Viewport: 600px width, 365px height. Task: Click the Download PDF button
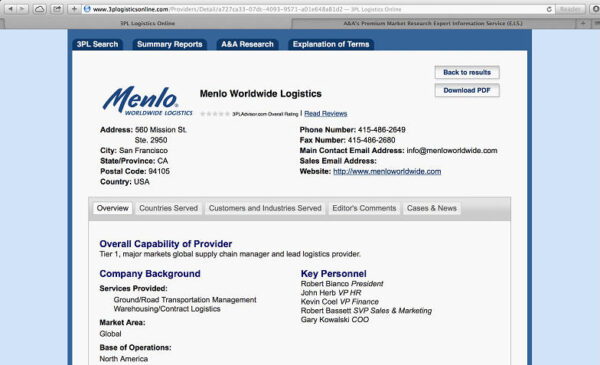pos(467,90)
